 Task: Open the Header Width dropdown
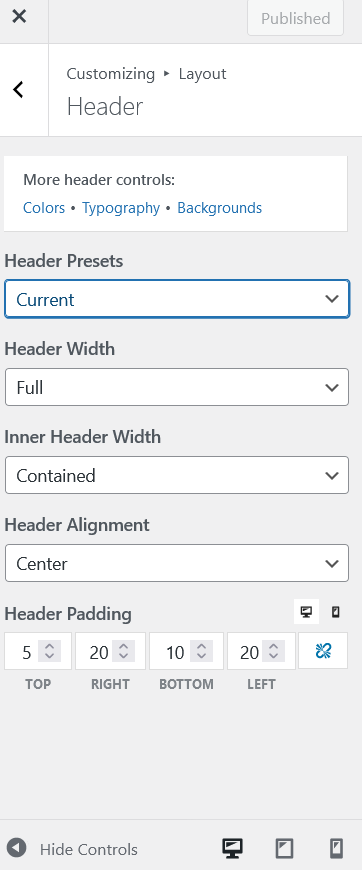click(x=177, y=387)
